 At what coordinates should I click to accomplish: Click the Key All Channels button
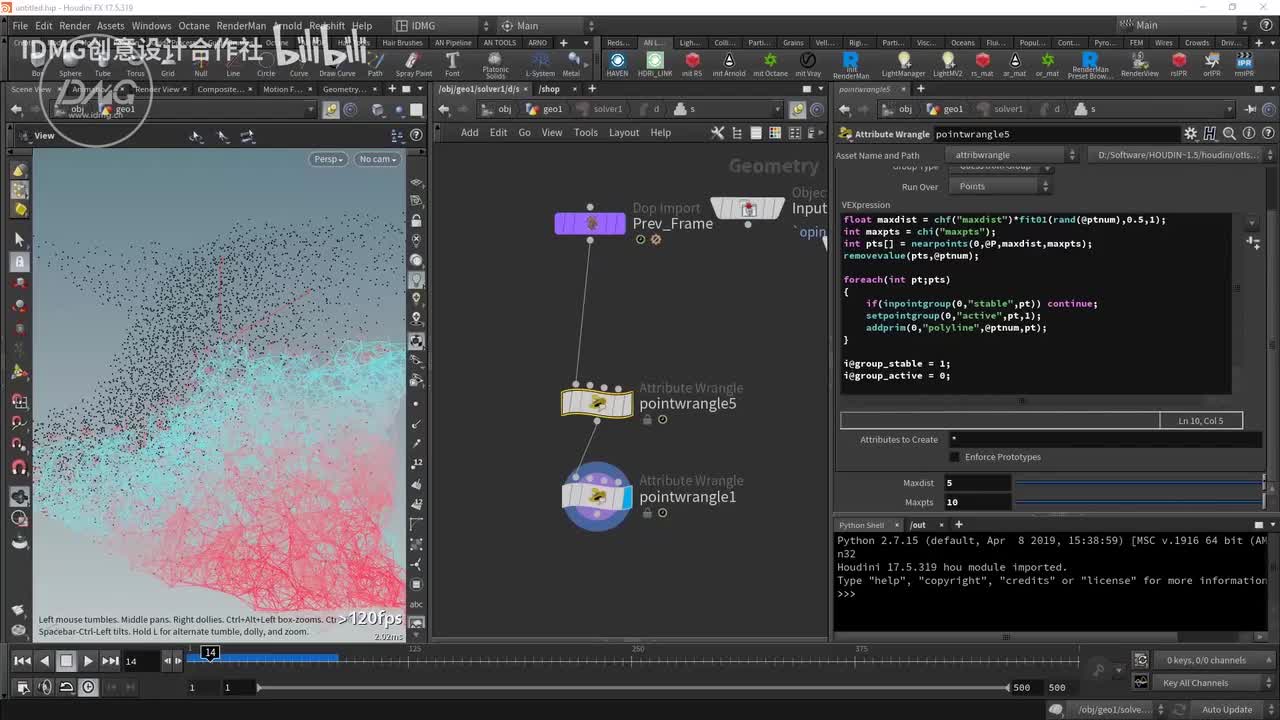point(1195,683)
